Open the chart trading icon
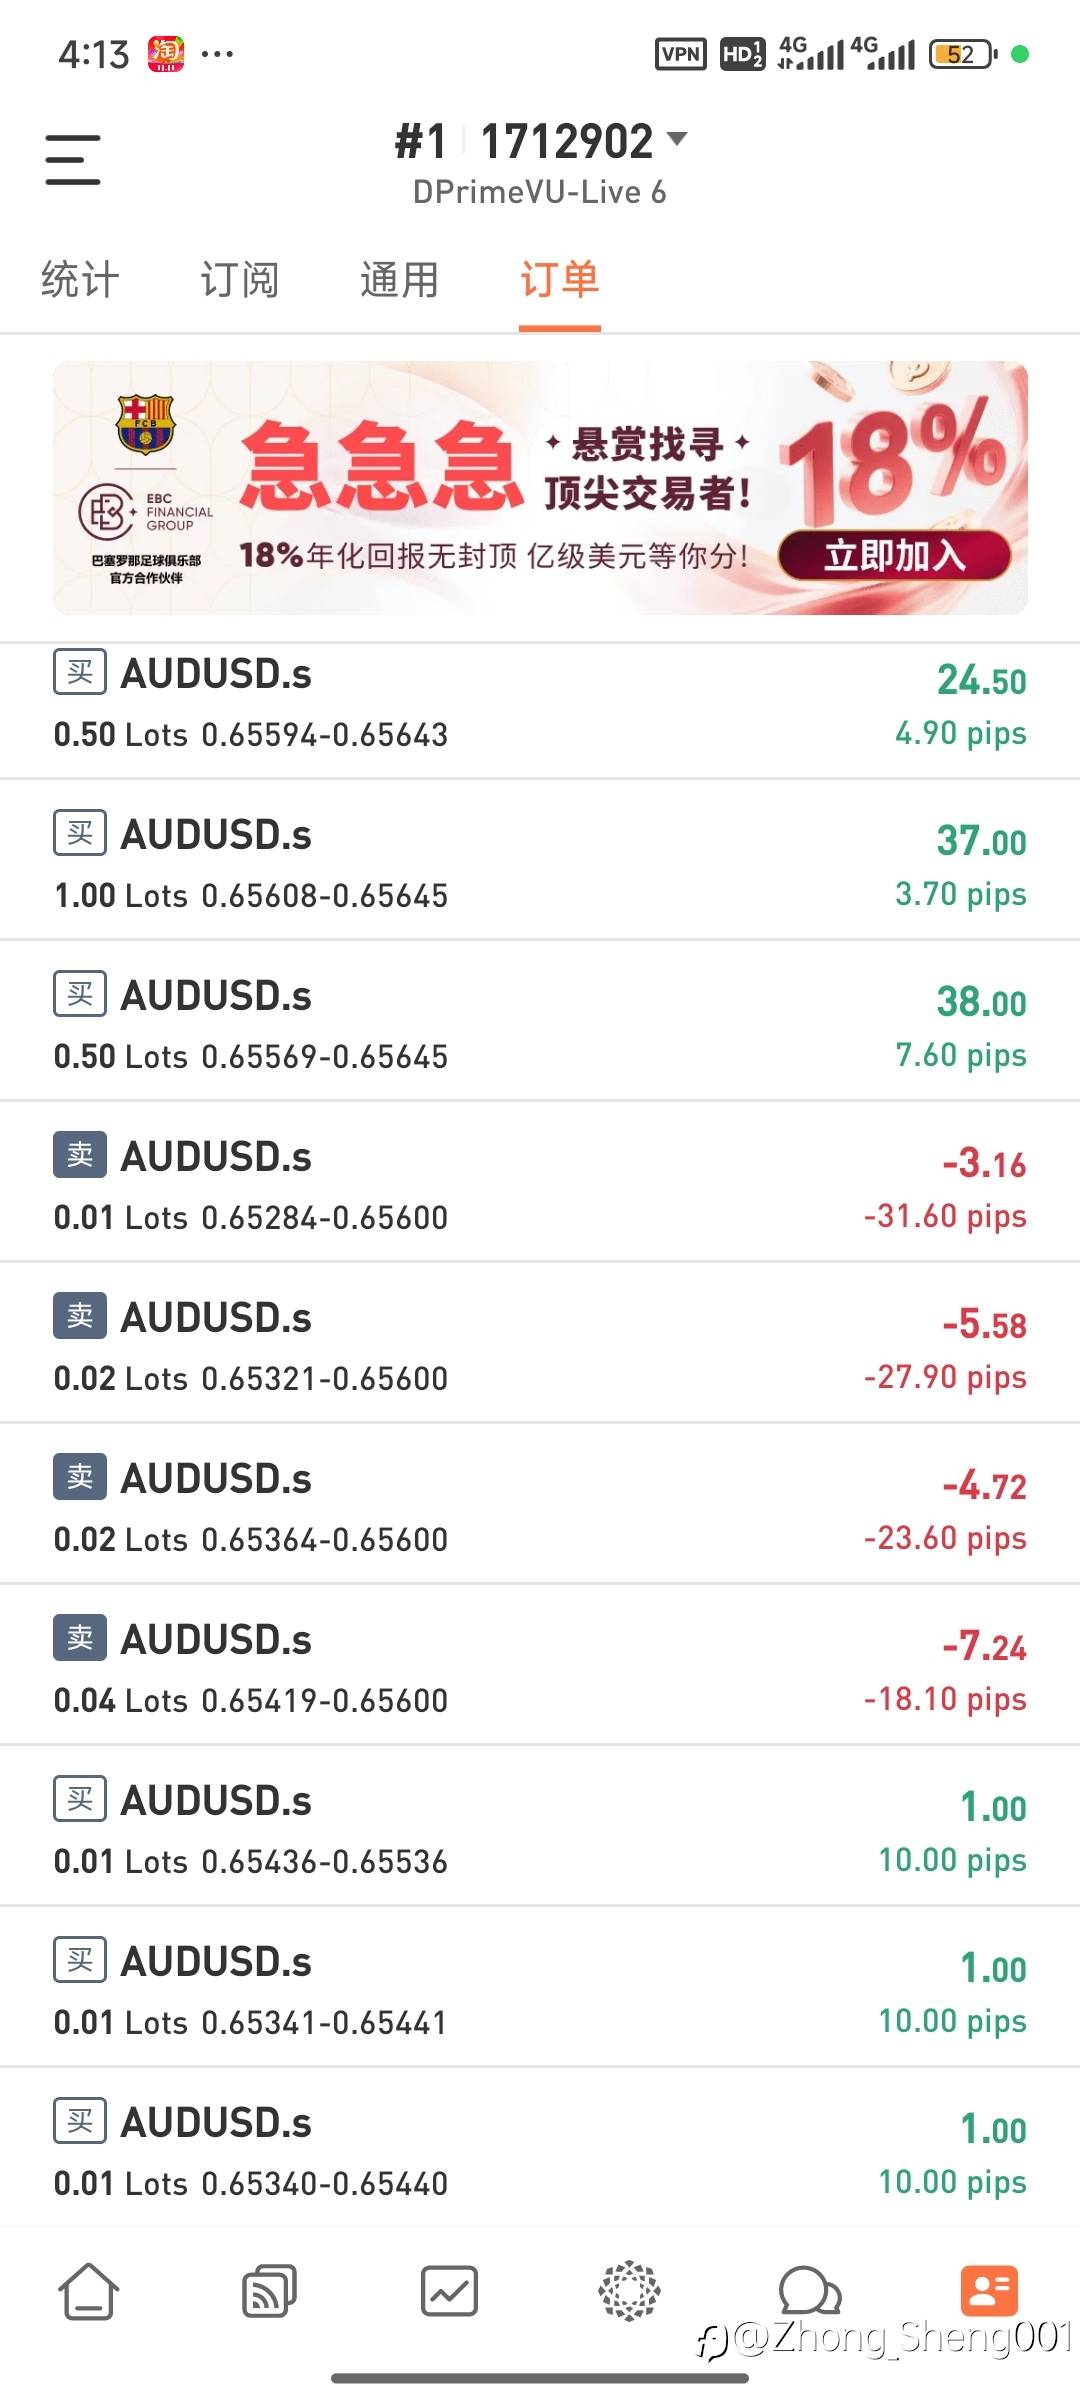The width and height of the screenshot is (1080, 2400). tap(449, 2290)
